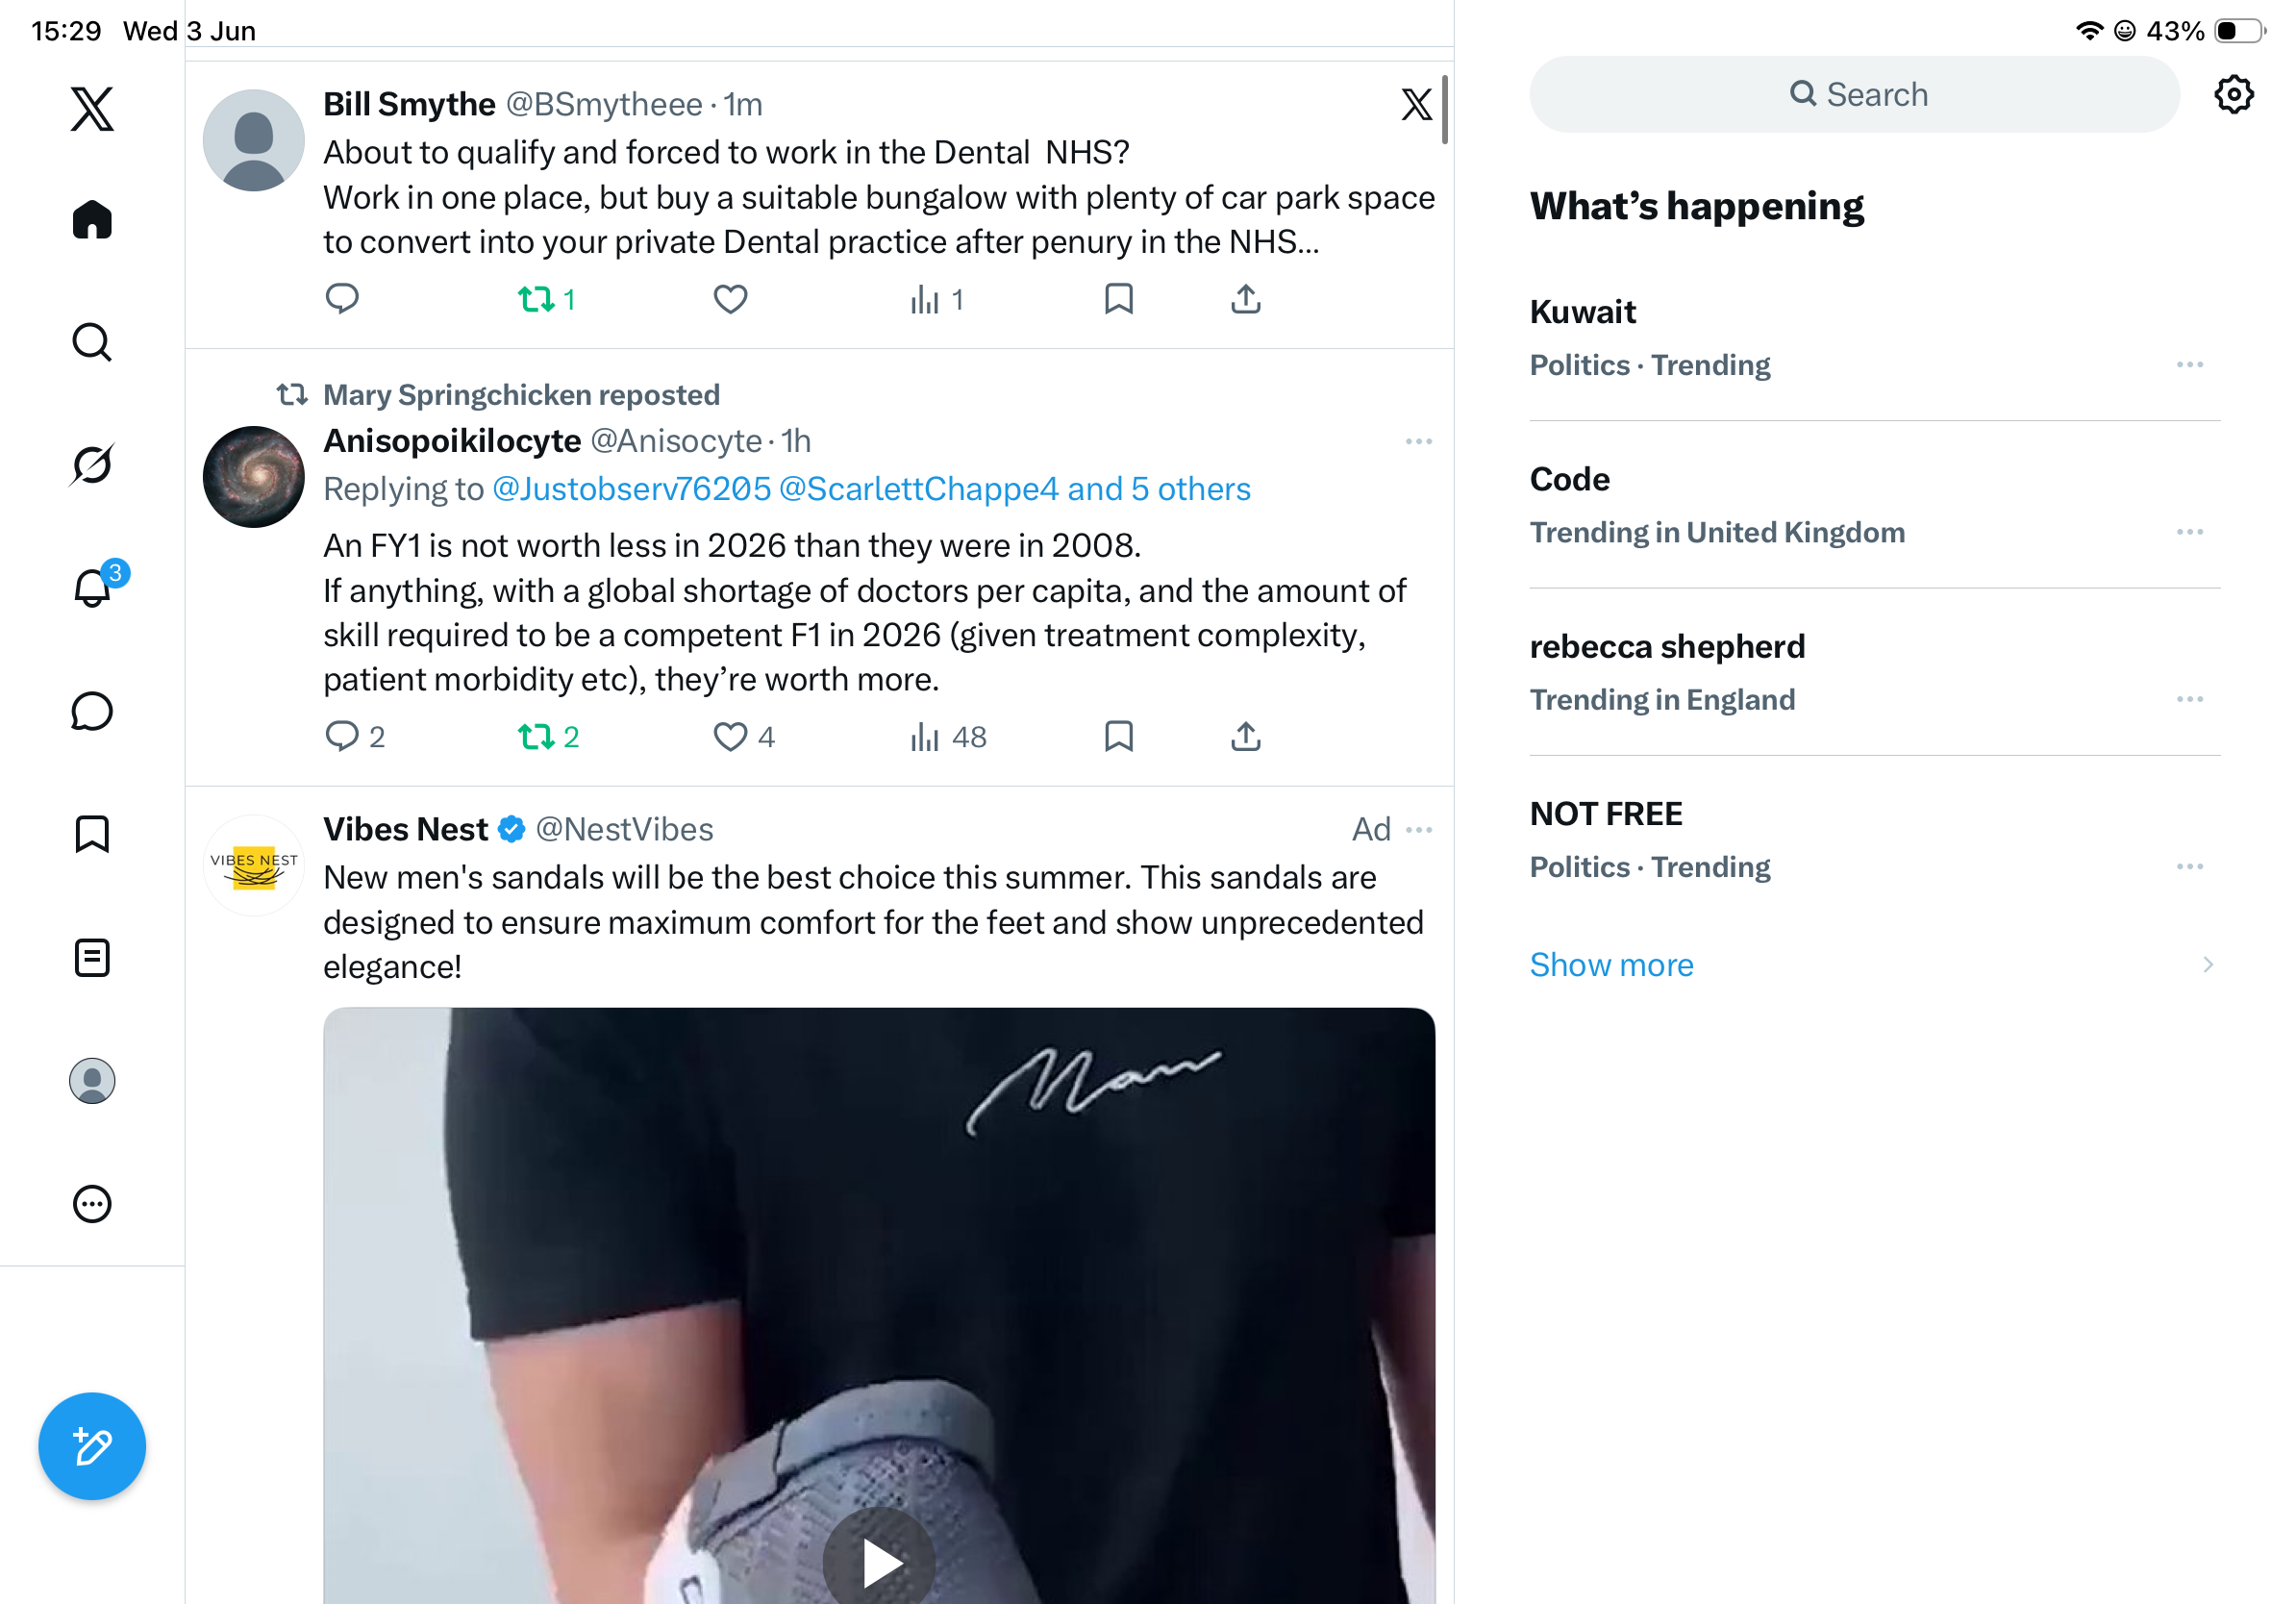Open the search magnifier in sidebar
2296x1604 pixels.
[92, 342]
